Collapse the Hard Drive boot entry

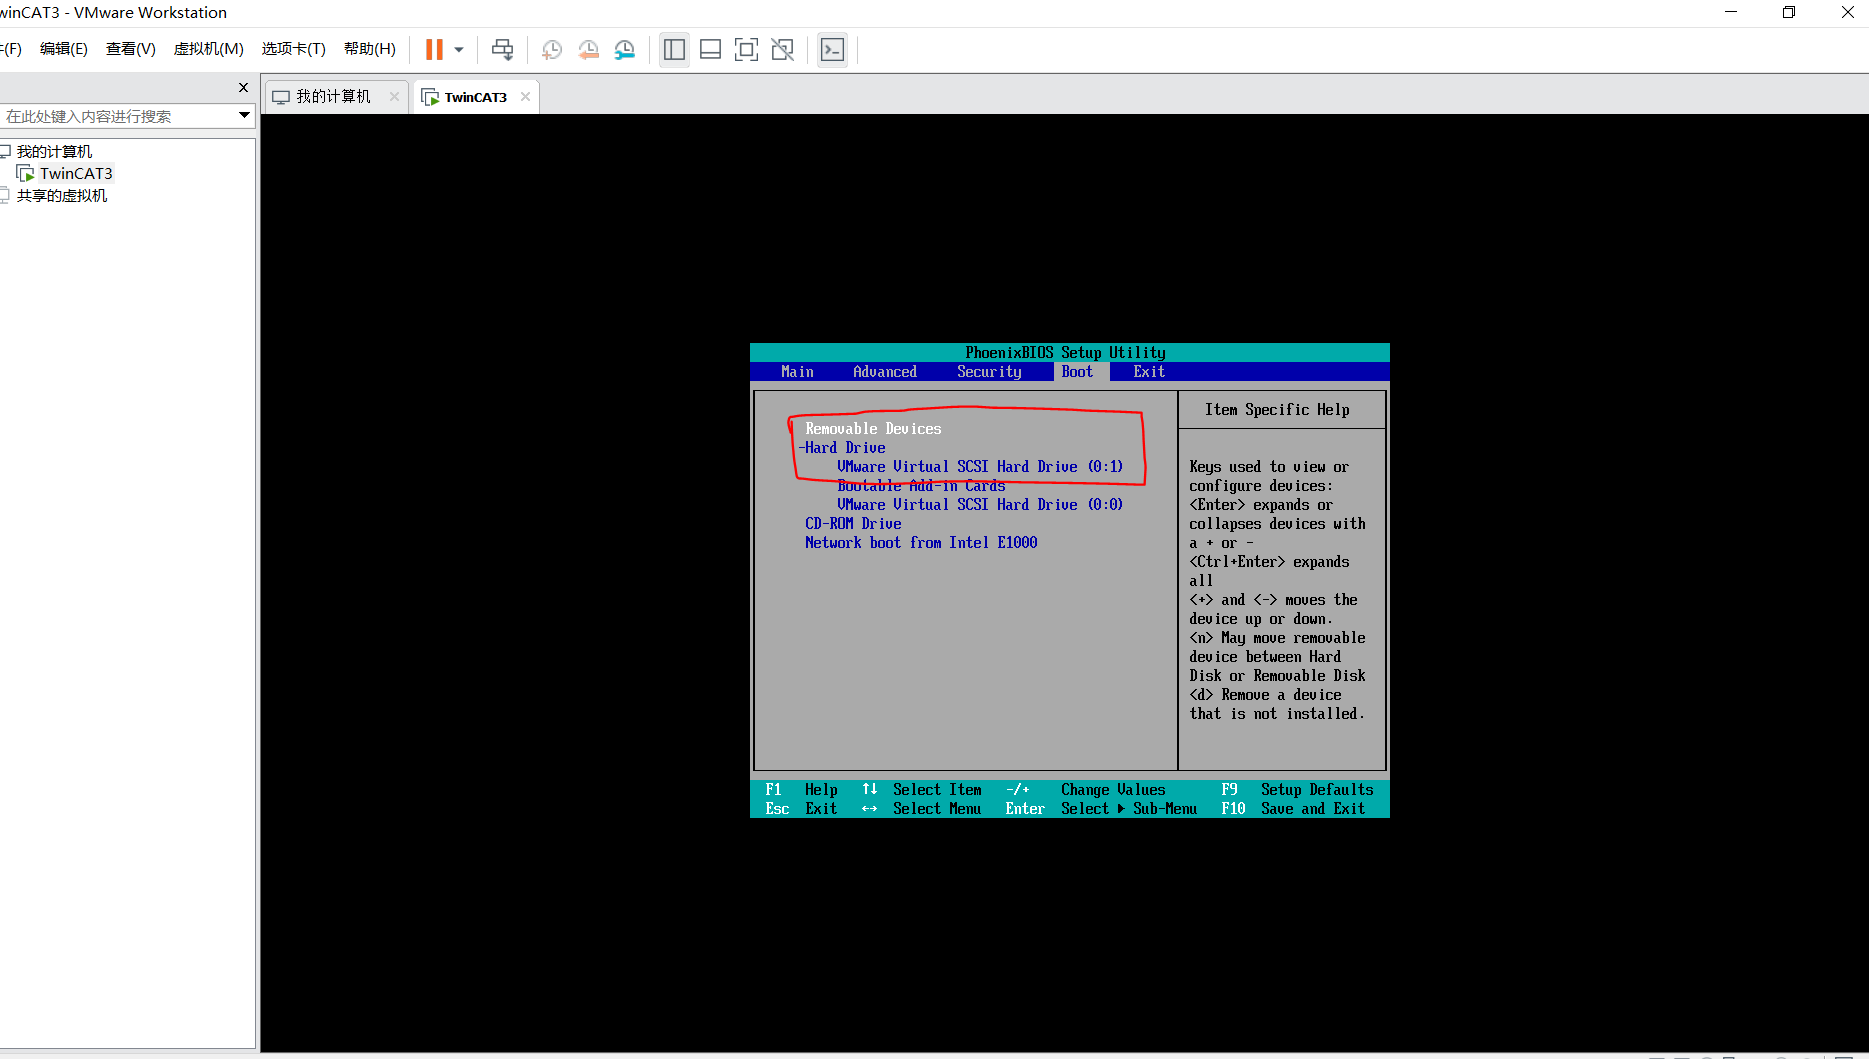click(842, 448)
